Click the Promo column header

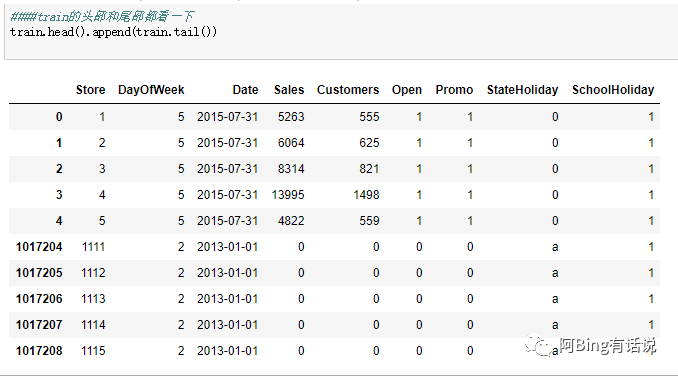coord(454,90)
